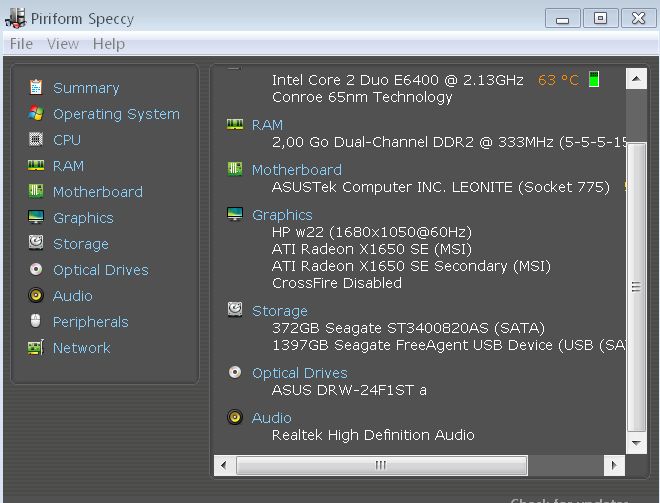
Task: Open the Motherboard section heading link
Action: click(296, 170)
